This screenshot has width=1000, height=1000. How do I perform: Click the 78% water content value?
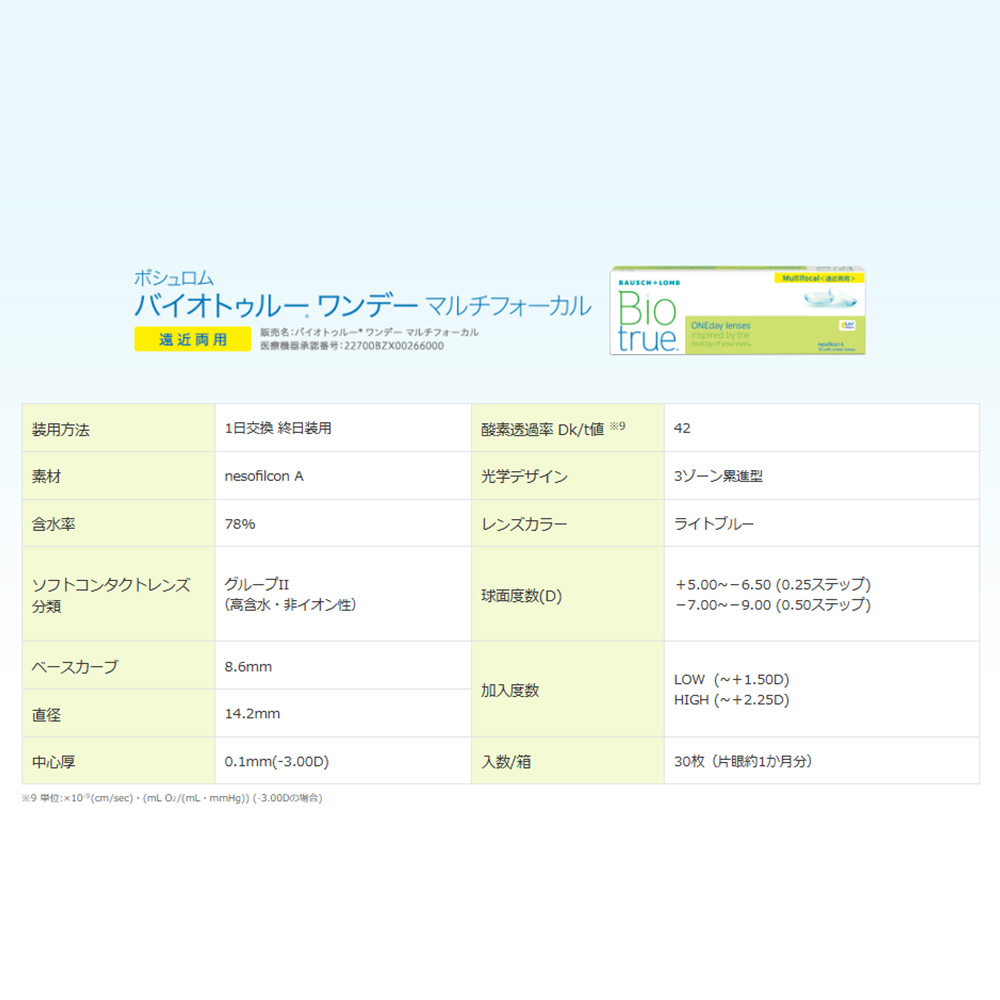240,524
